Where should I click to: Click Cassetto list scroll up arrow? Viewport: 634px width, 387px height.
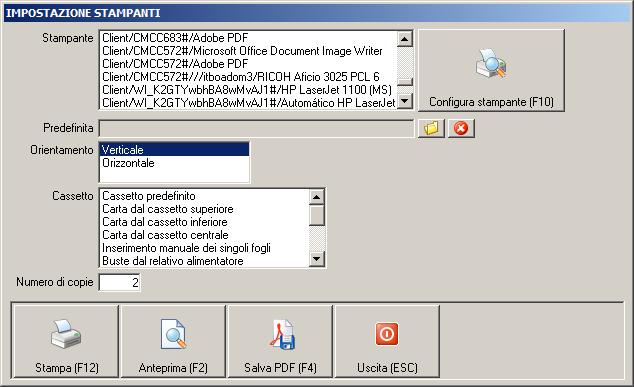tap(317, 197)
